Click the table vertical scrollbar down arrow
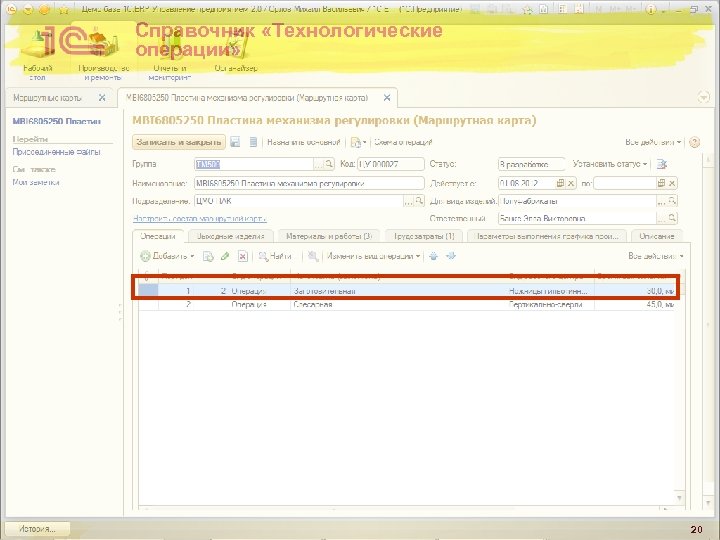This screenshot has width=720, height=540. 679,498
